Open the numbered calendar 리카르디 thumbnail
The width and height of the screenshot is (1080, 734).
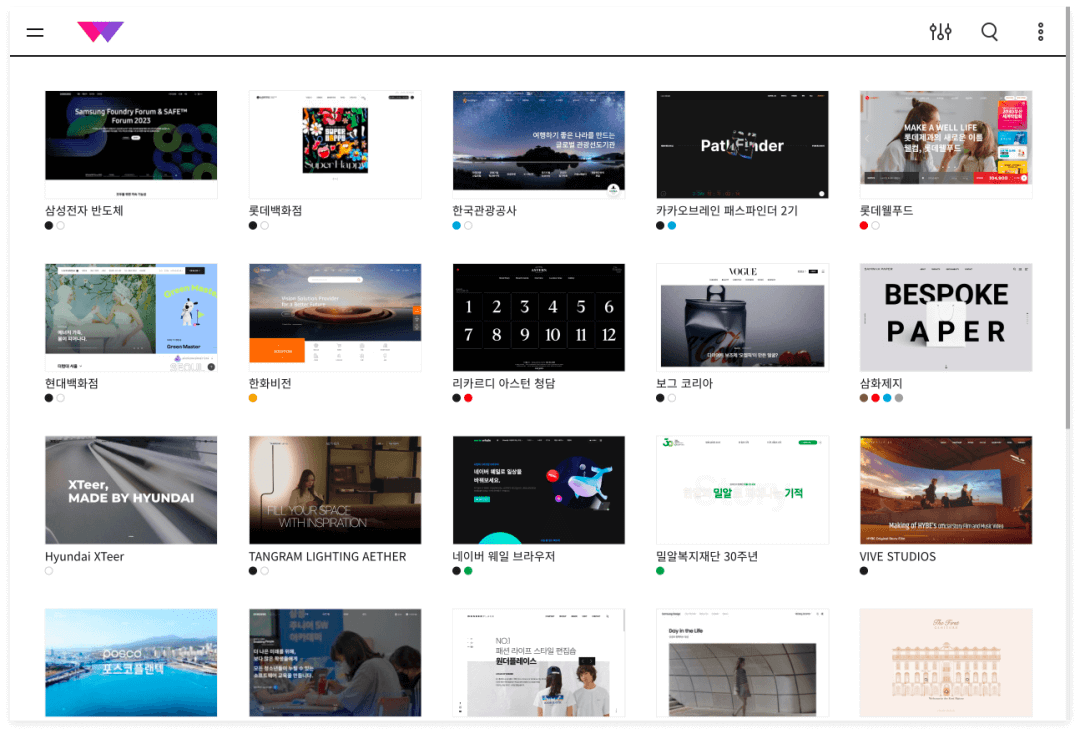(x=539, y=317)
